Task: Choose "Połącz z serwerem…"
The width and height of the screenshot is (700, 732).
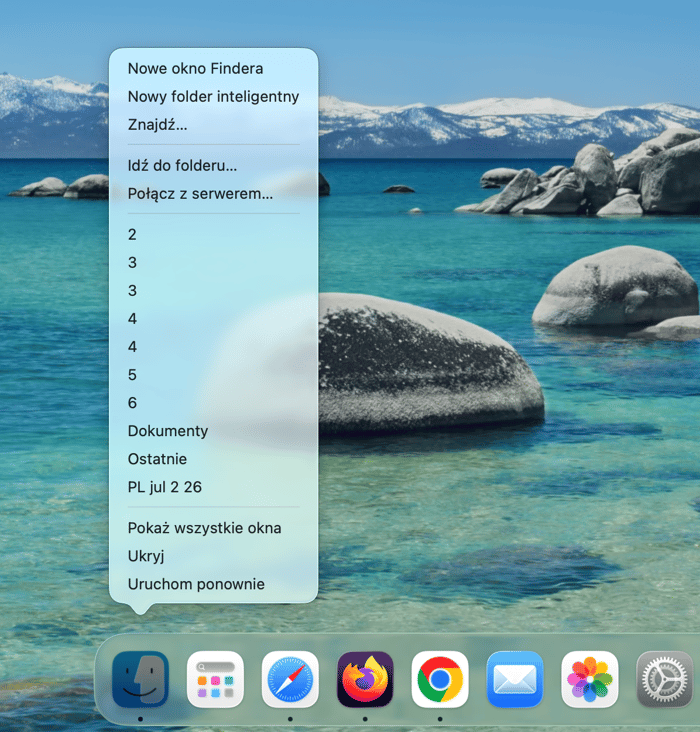Action: click(x=213, y=193)
